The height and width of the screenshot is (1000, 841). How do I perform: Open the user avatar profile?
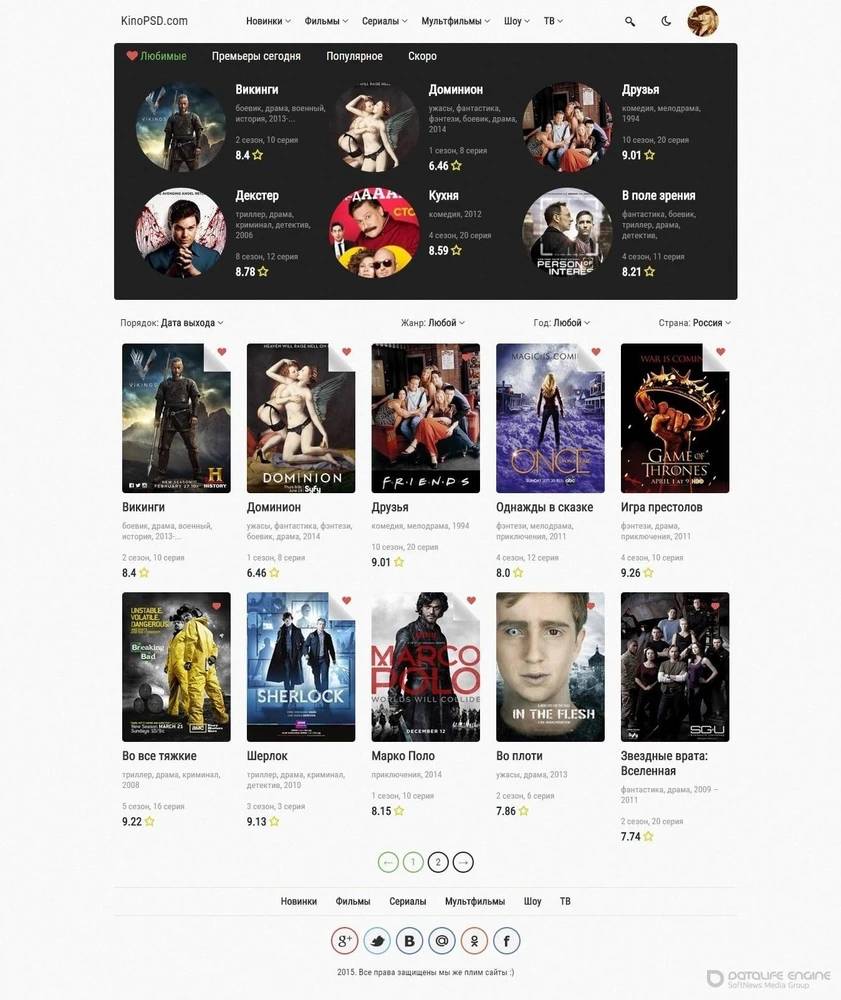click(703, 21)
